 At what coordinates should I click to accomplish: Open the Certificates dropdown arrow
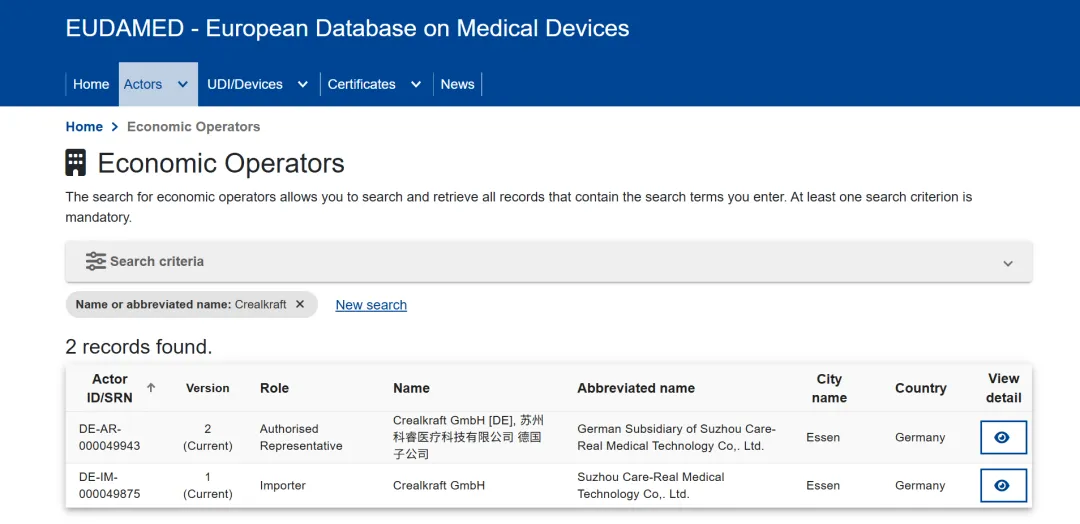pos(416,84)
